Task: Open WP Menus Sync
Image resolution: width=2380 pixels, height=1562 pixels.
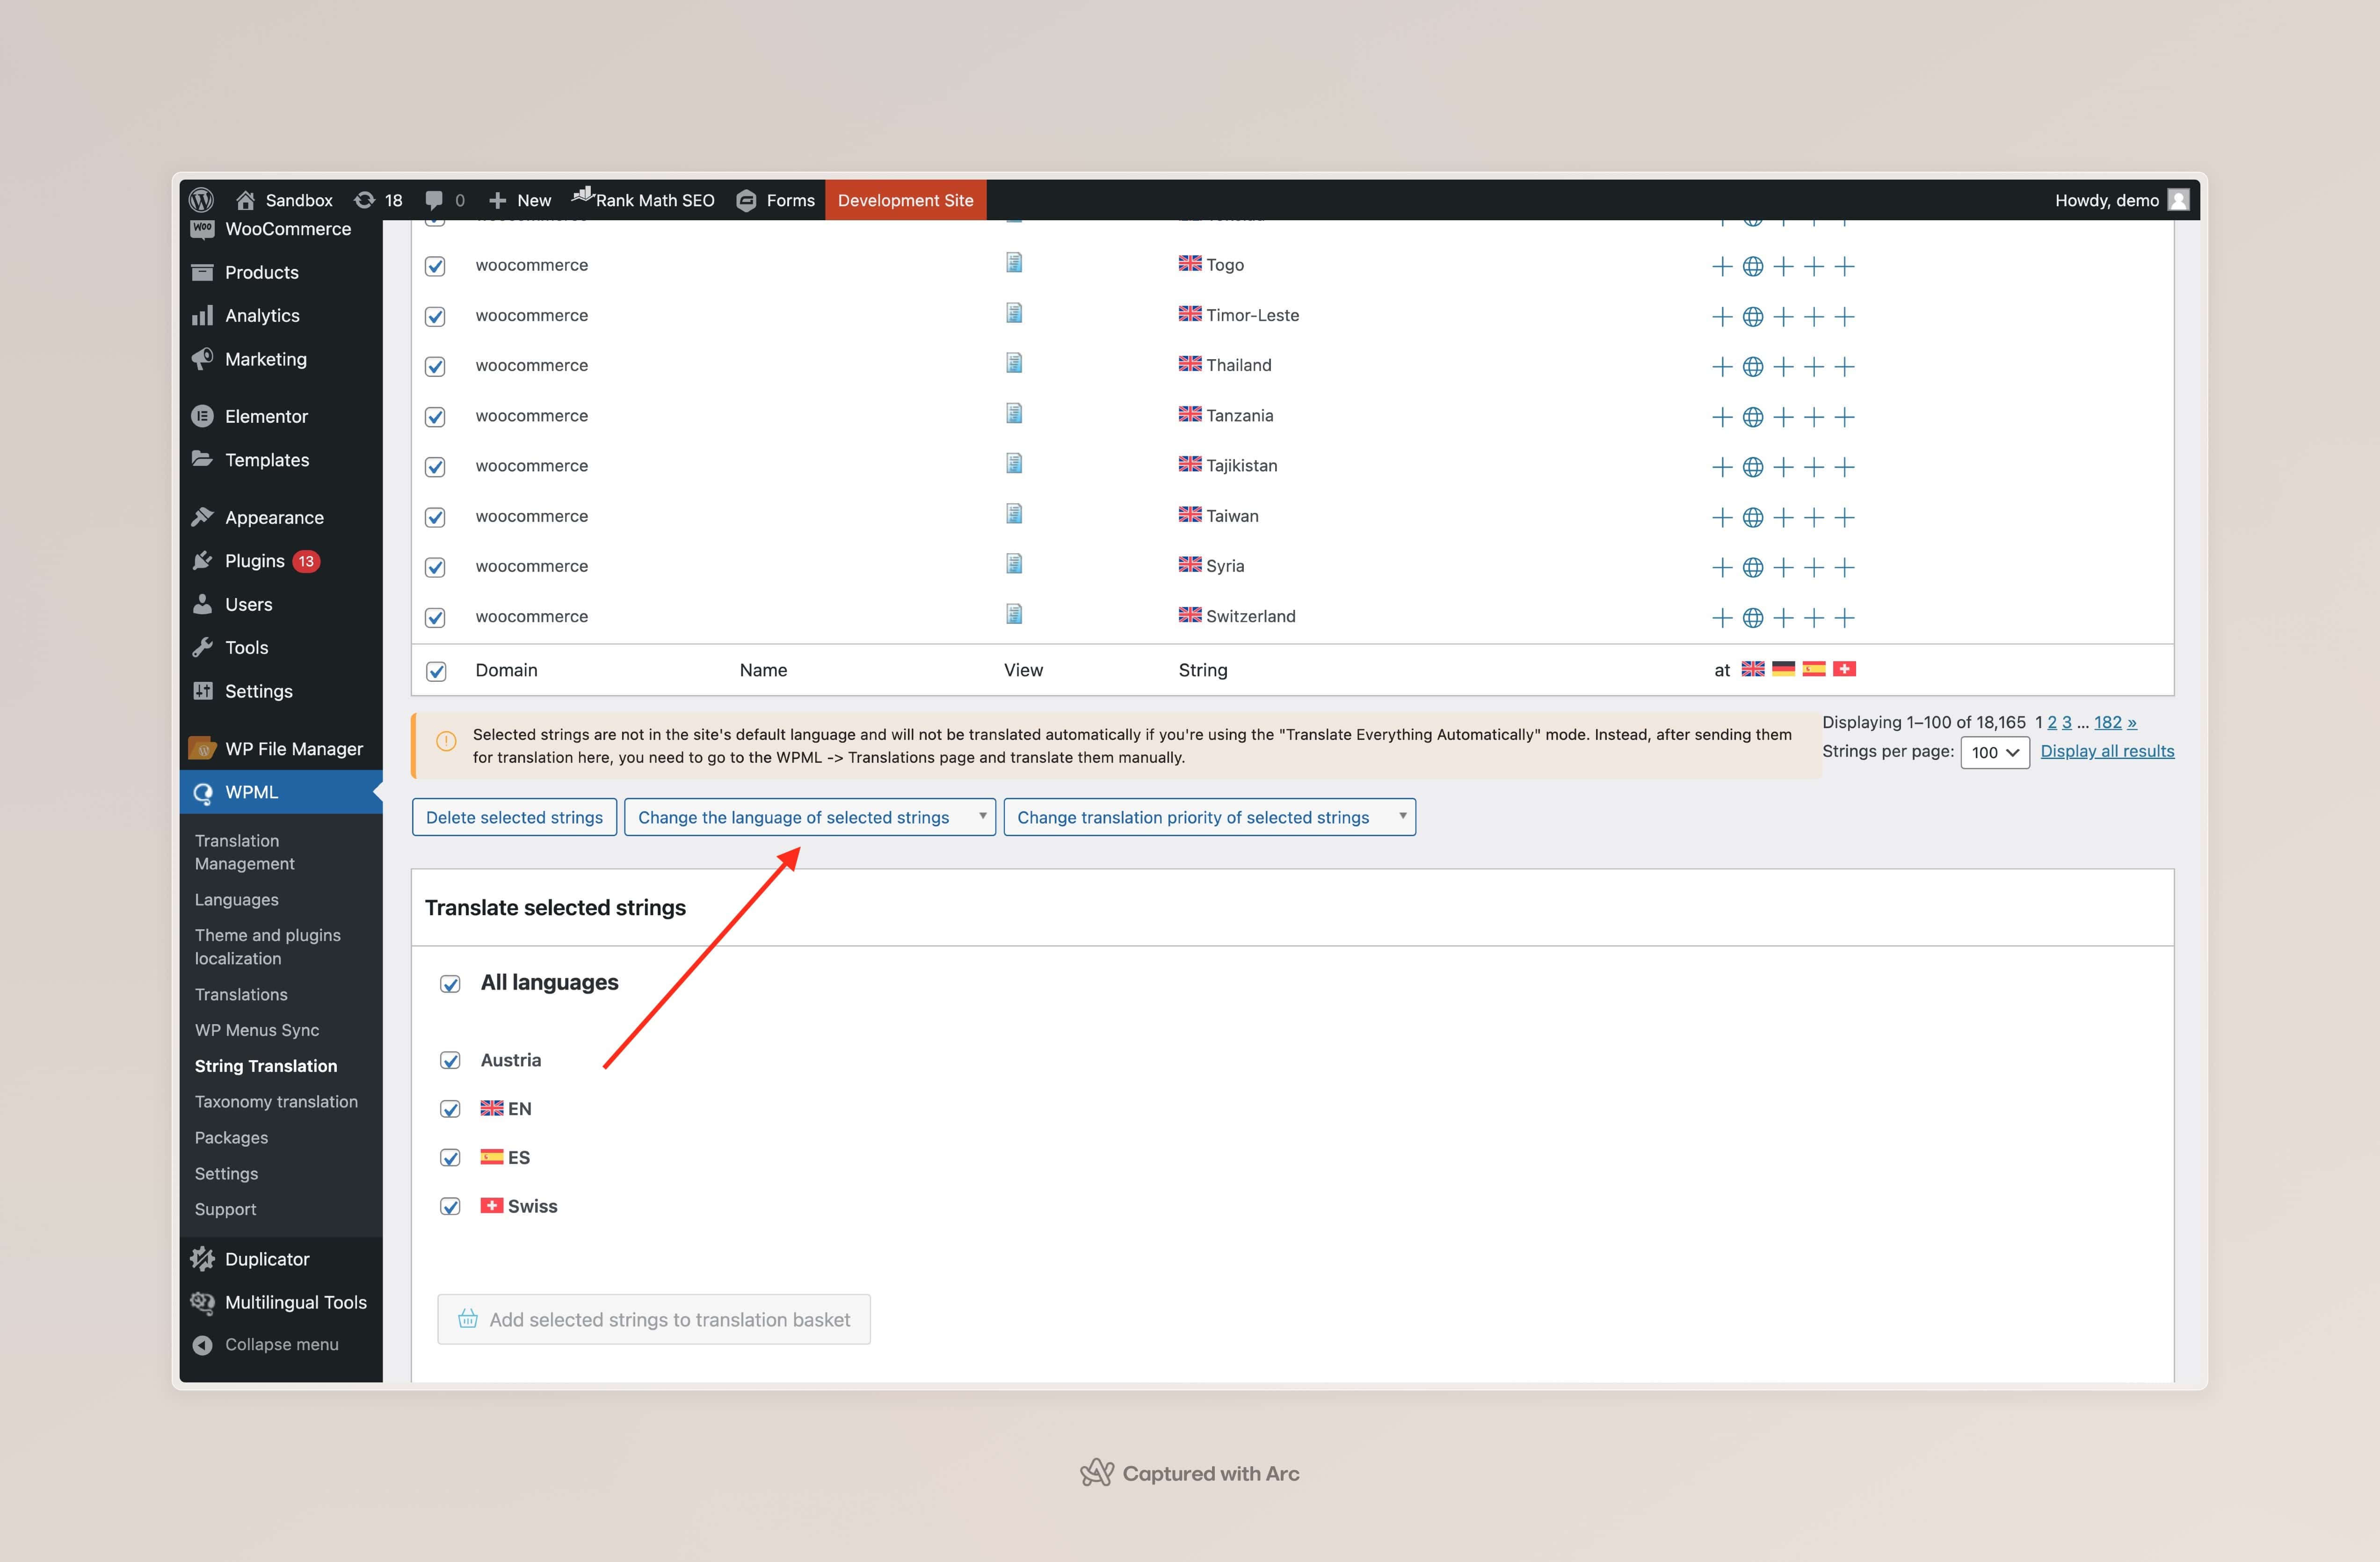Action: coord(257,1030)
